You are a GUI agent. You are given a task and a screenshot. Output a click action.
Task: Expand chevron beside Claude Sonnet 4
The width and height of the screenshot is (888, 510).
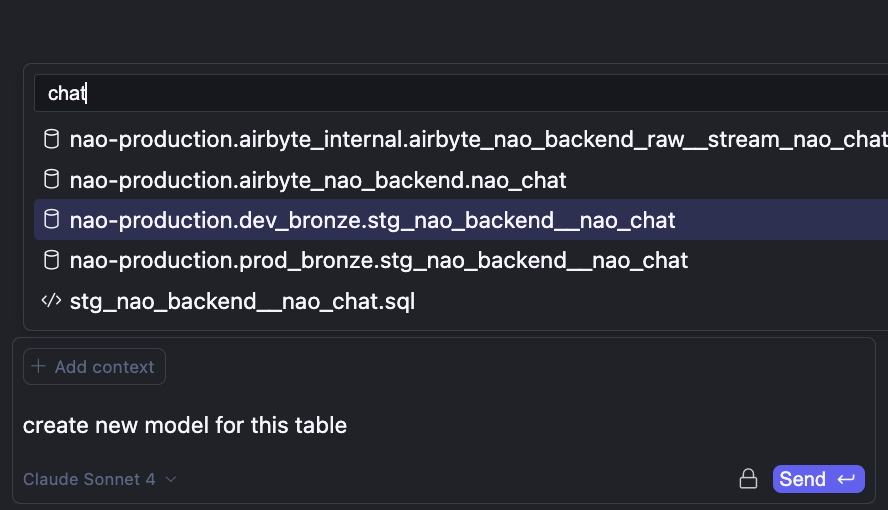171,479
